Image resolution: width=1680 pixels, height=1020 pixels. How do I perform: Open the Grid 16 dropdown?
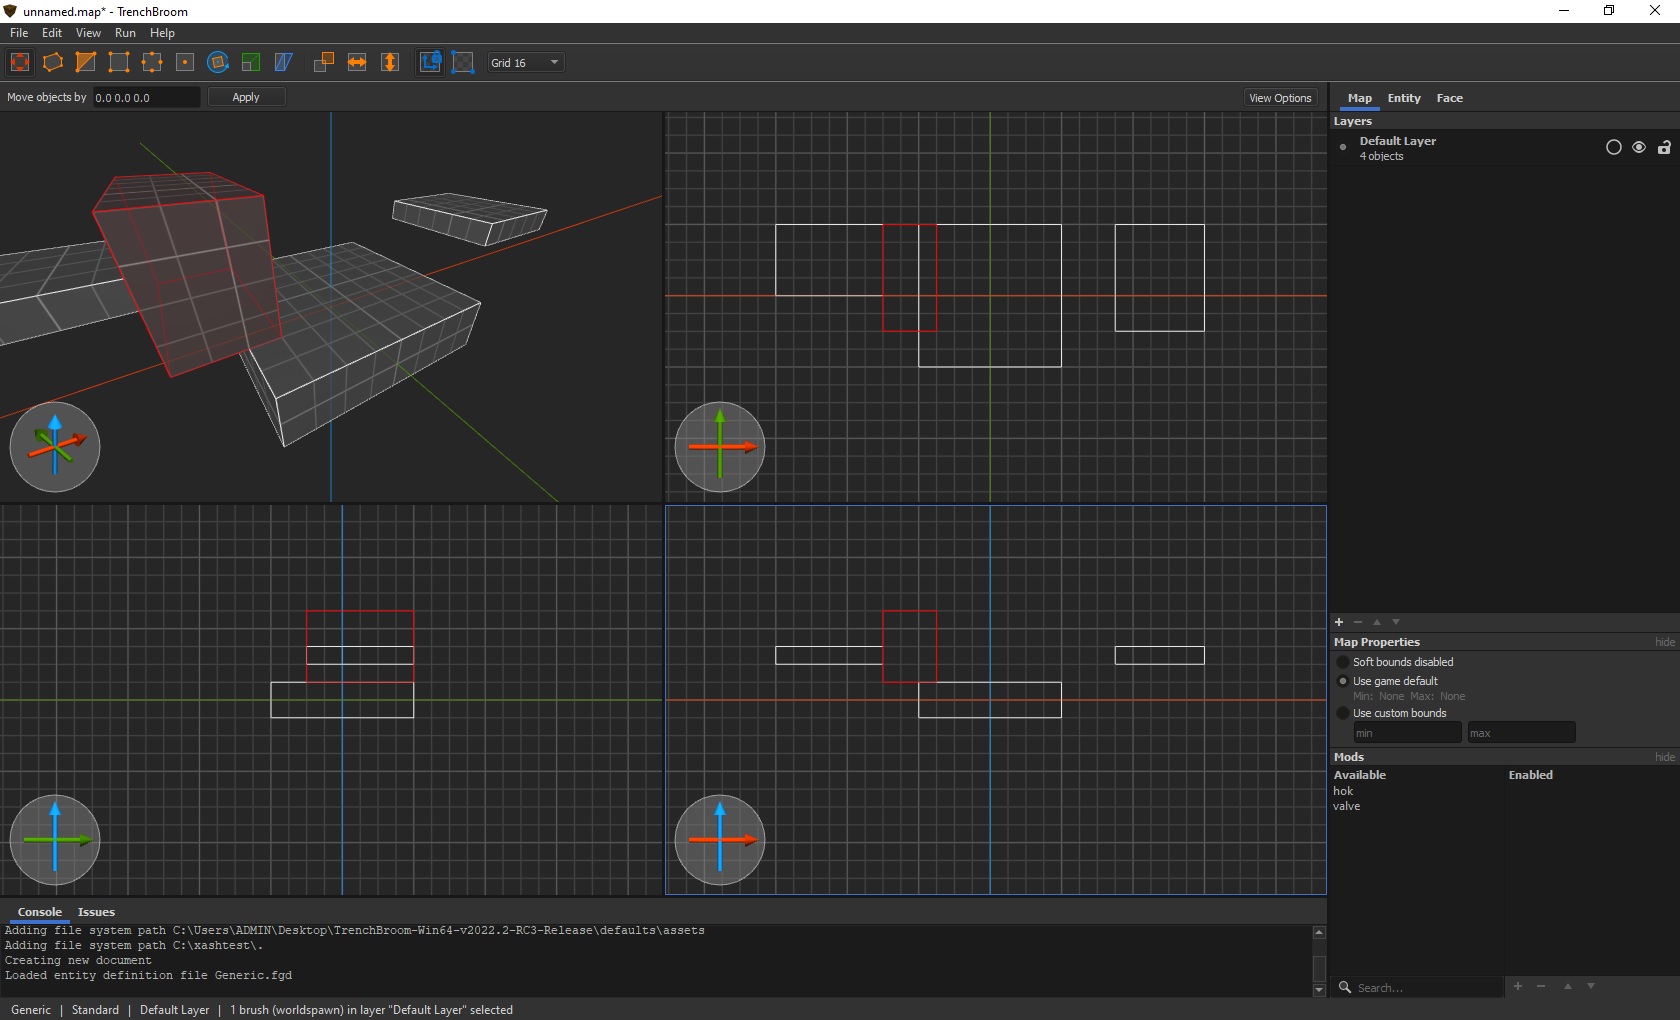click(526, 62)
